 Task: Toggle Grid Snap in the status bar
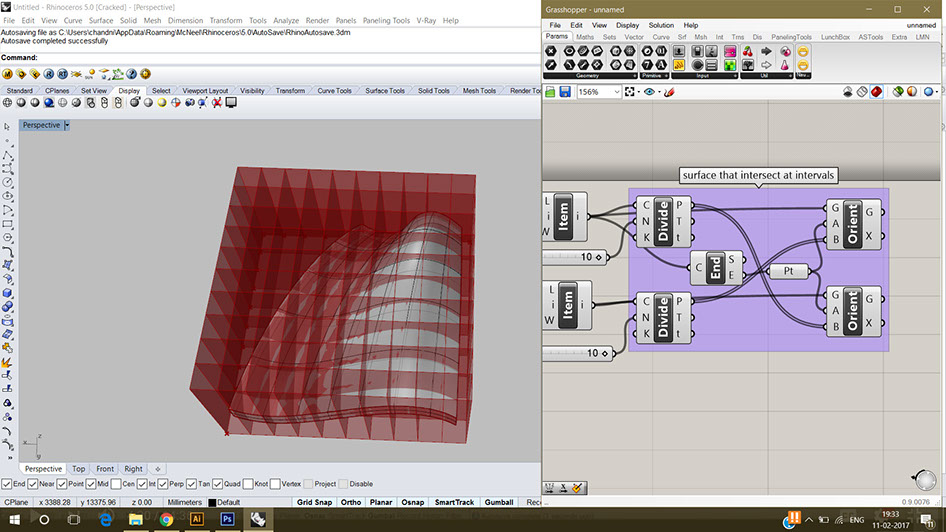314,502
